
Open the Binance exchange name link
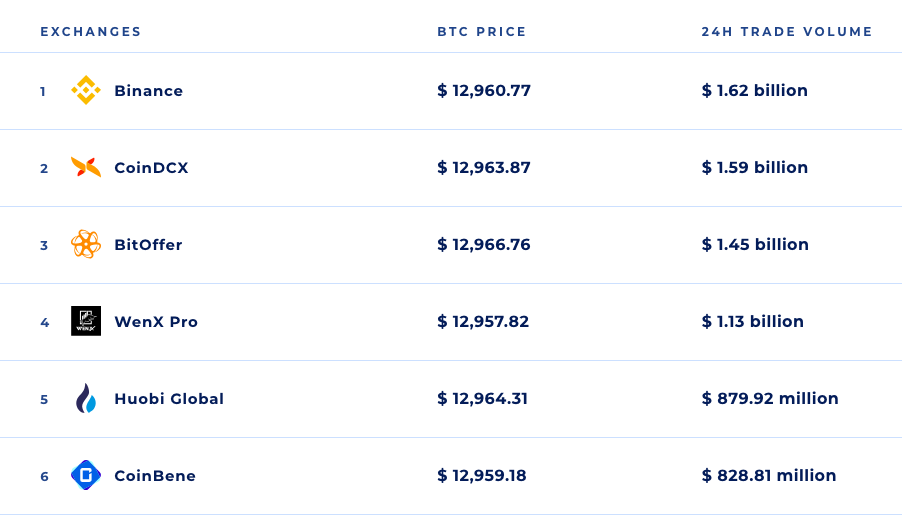tap(148, 91)
